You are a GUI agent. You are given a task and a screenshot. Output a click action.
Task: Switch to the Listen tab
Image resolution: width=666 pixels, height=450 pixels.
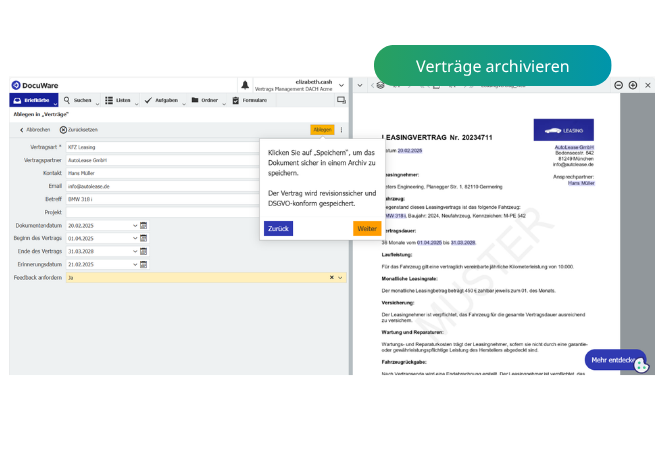click(x=118, y=100)
